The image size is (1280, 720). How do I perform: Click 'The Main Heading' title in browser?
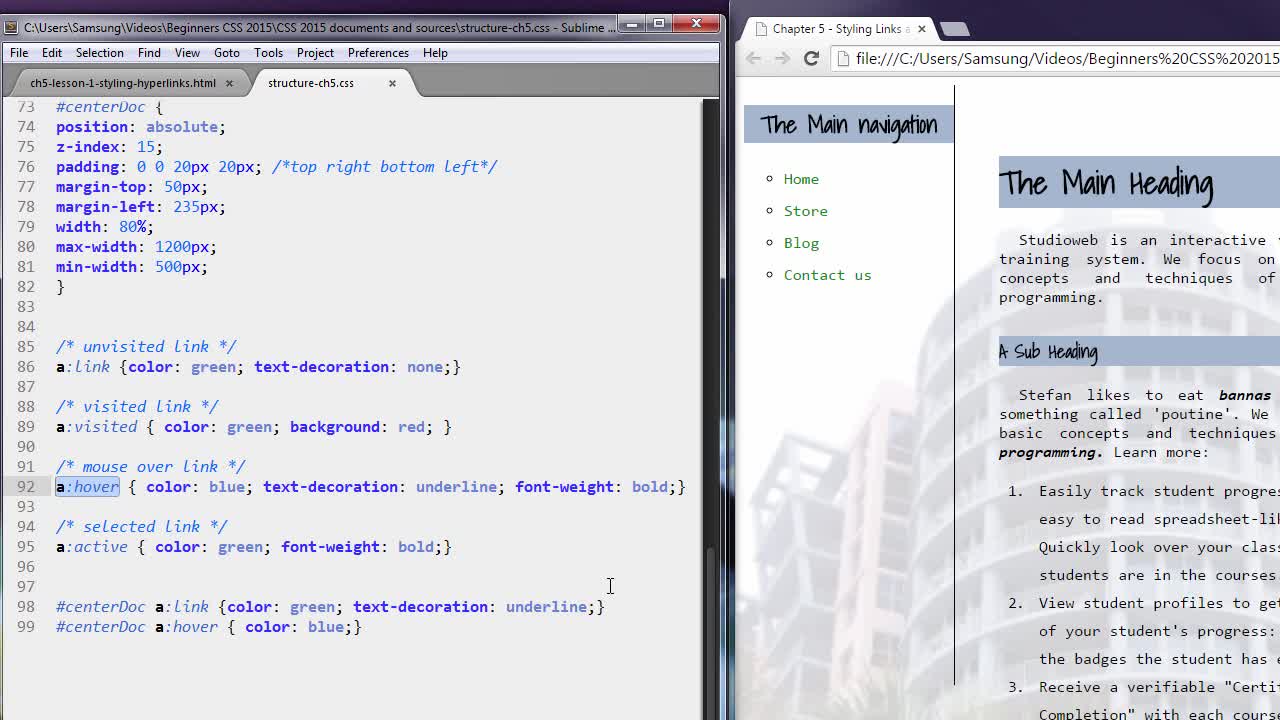click(x=1106, y=183)
